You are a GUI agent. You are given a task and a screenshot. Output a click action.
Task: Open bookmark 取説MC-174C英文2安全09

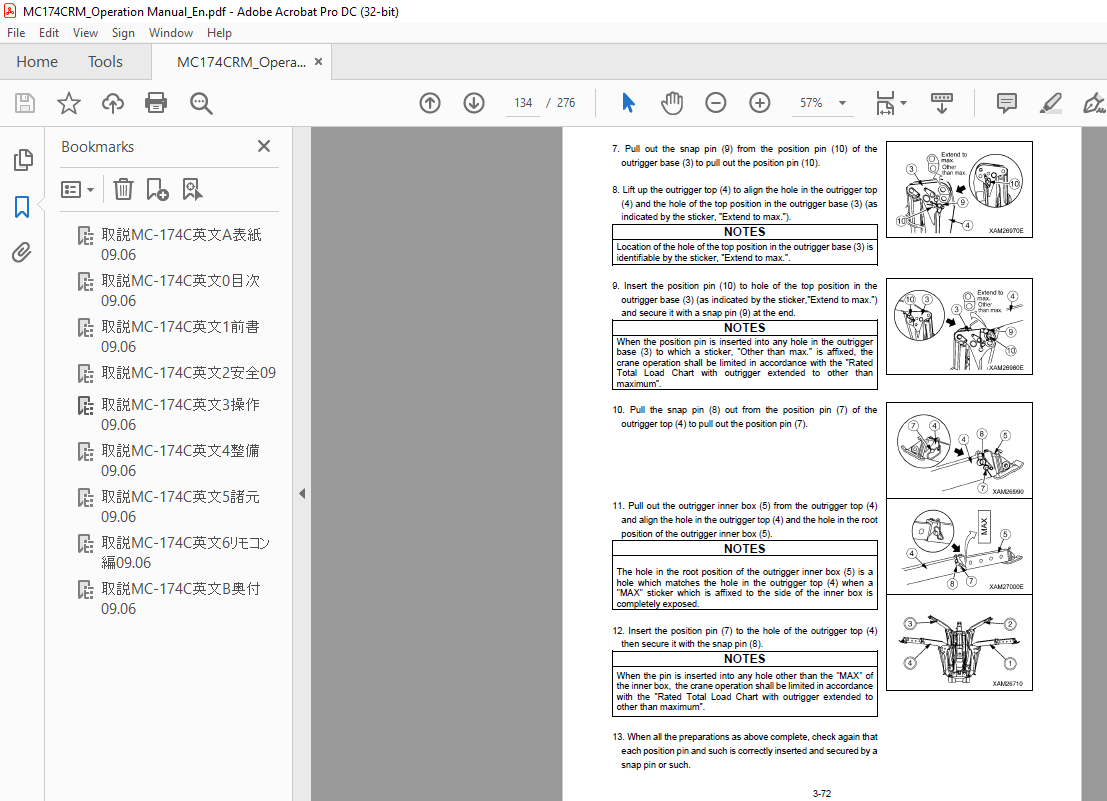click(x=188, y=373)
